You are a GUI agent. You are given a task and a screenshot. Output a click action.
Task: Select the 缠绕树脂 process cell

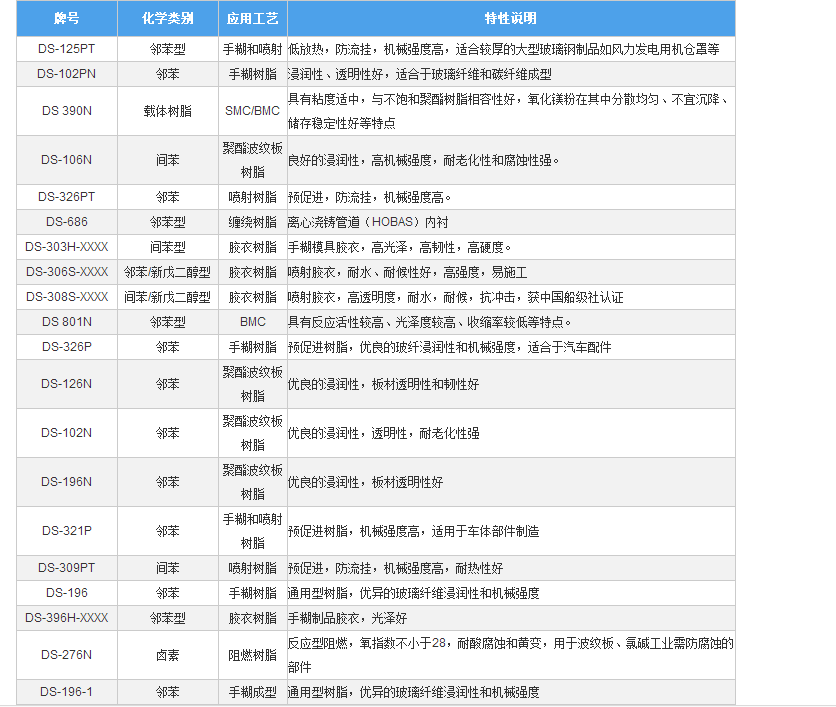(252, 222)
